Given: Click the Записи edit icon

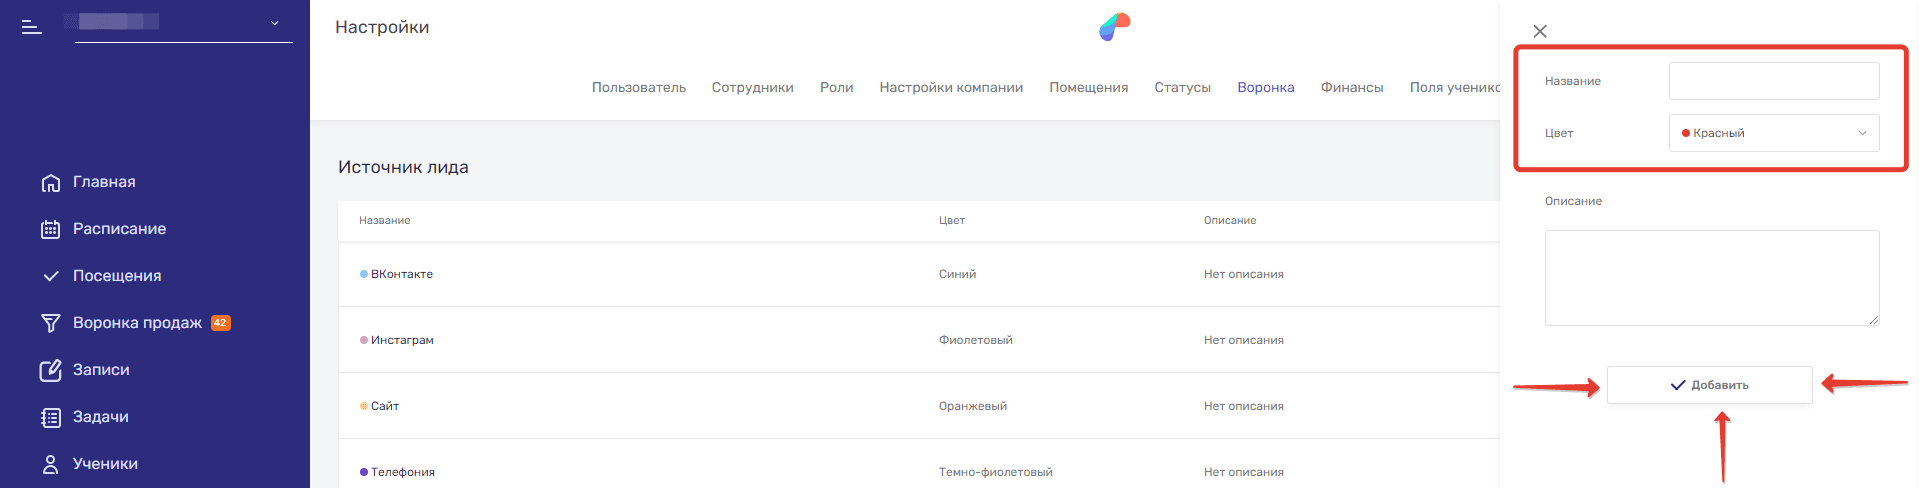Looking at the screenshot, I should point(51,370).
